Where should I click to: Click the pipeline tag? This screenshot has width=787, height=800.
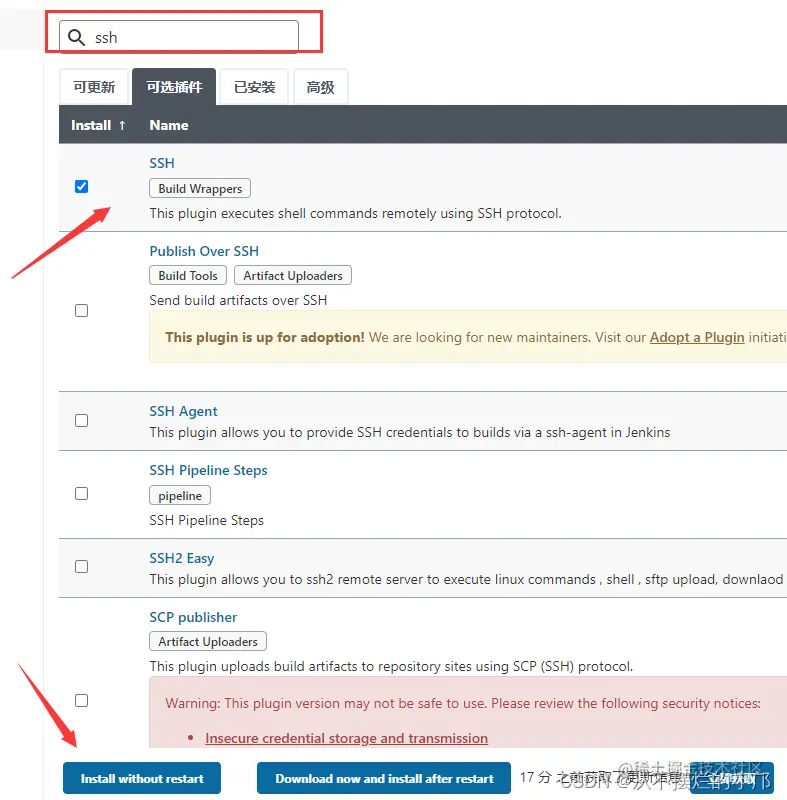180,495
